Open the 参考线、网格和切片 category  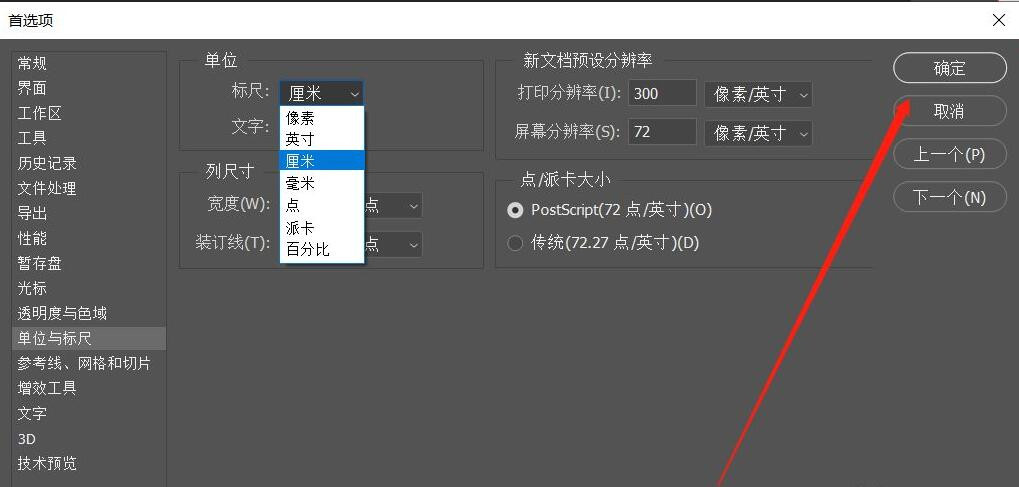84,363
